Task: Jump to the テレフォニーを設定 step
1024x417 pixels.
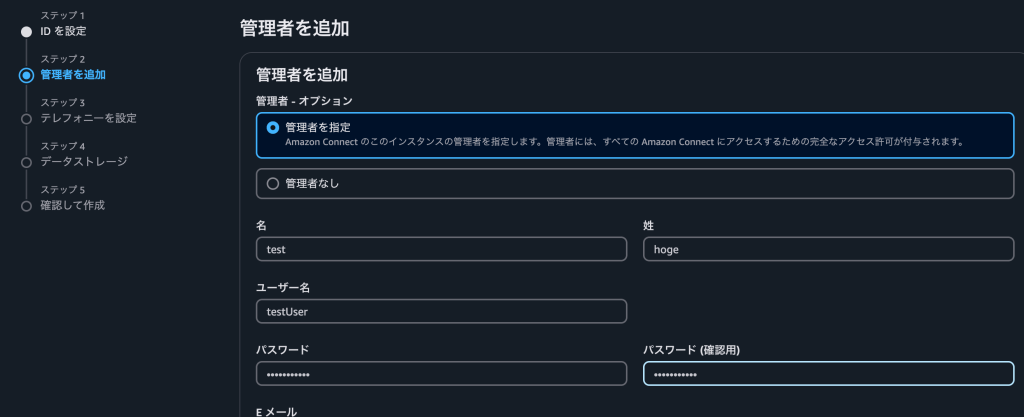Action: click(x=88, y=118)
